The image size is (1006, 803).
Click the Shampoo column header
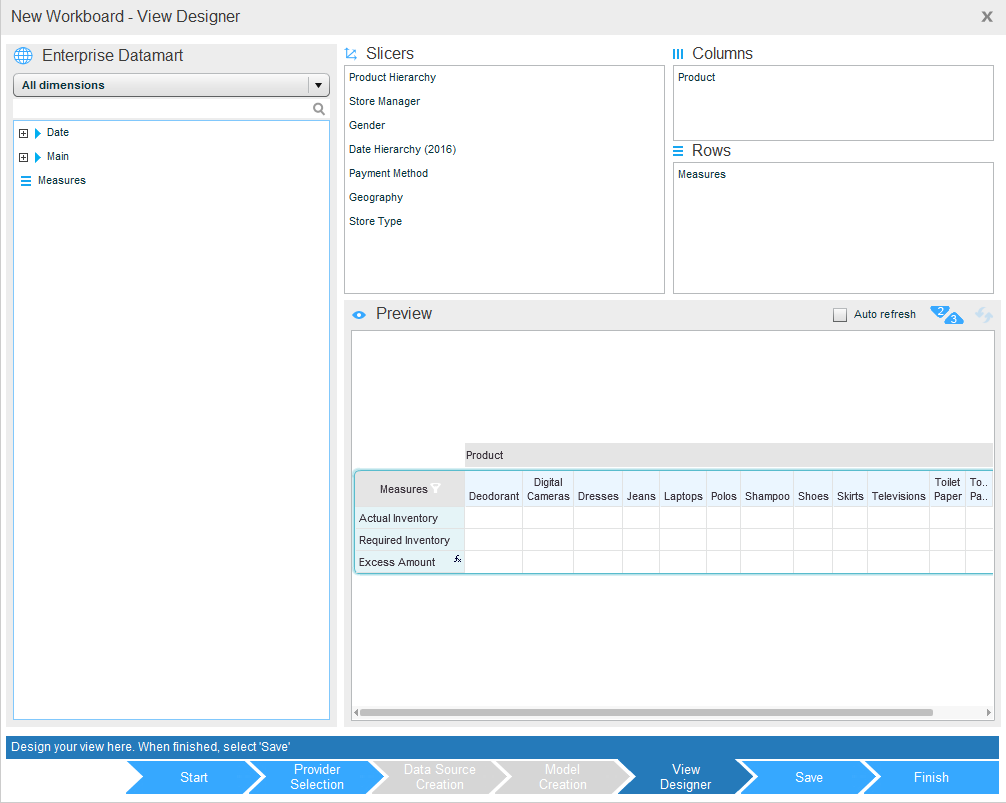click(767, 489)
